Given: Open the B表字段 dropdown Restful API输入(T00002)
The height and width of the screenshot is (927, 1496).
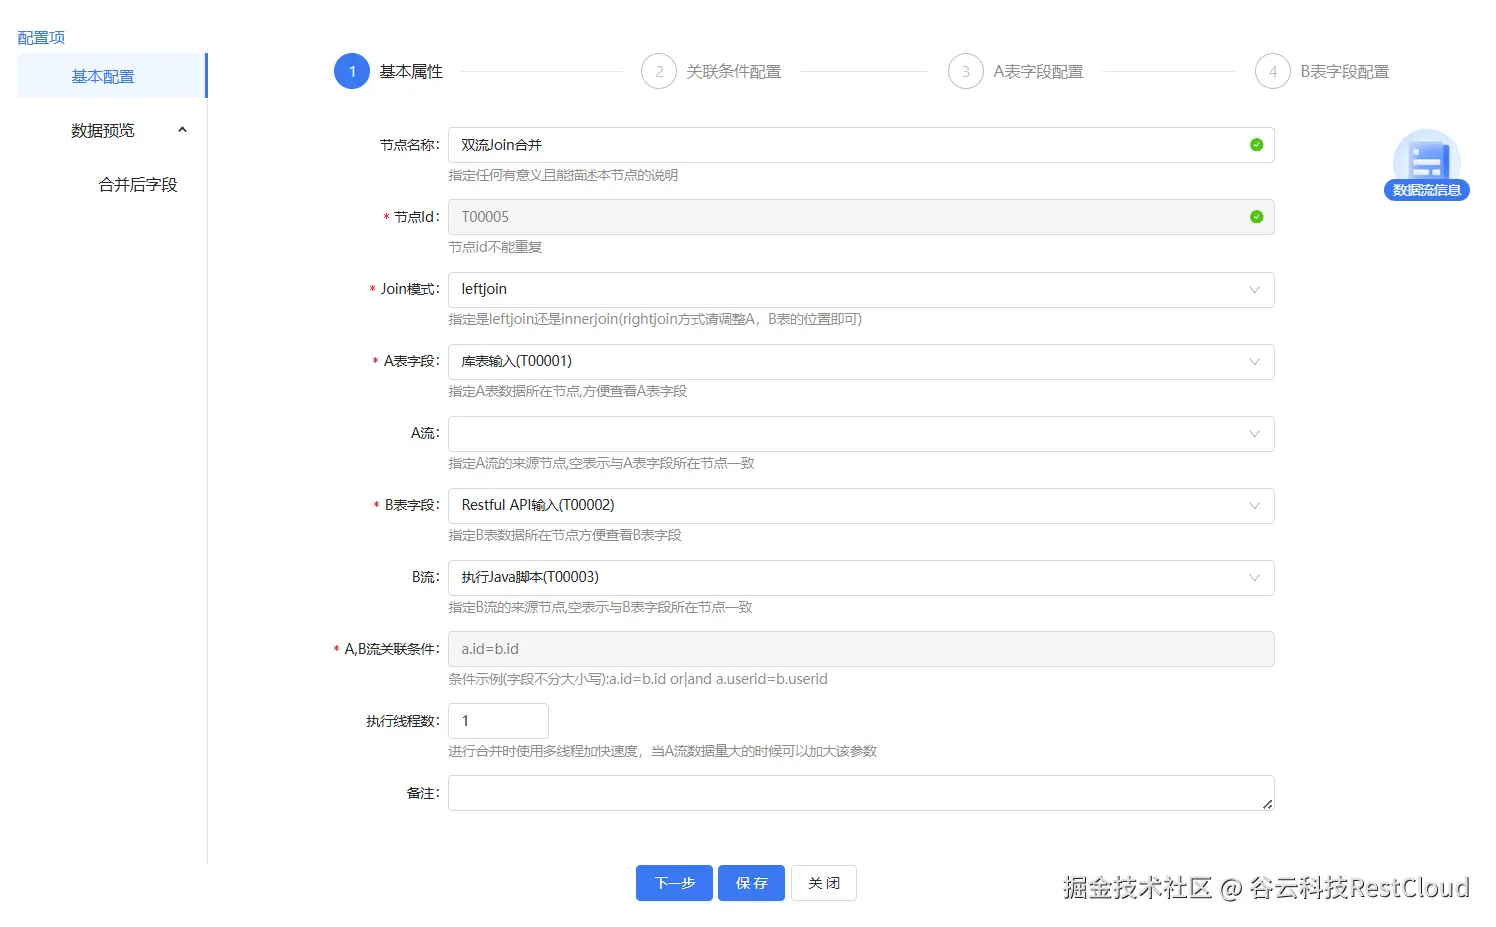Looking at the screenshot, I should coord(861,506).
